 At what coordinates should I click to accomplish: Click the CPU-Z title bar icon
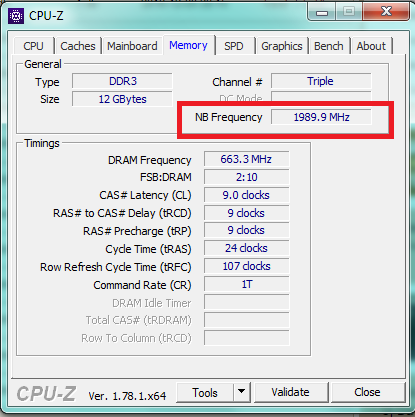point(16,16)
